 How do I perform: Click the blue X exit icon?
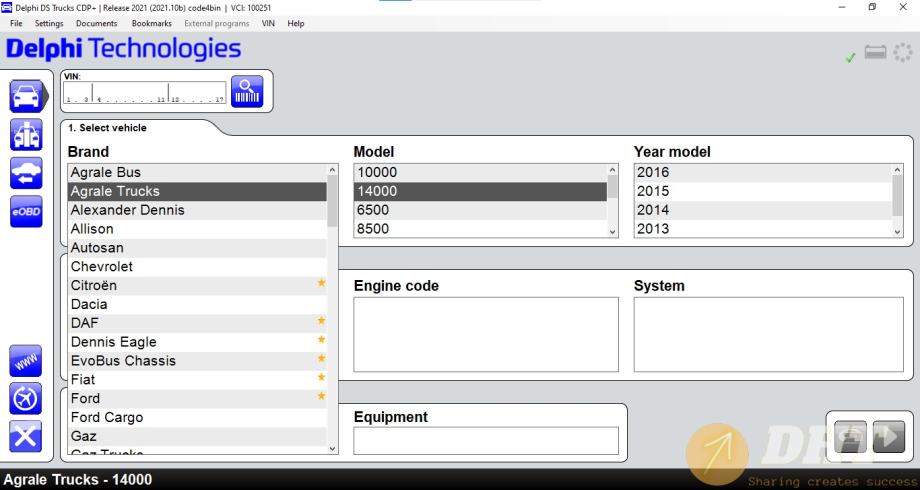tap(26, 437)
